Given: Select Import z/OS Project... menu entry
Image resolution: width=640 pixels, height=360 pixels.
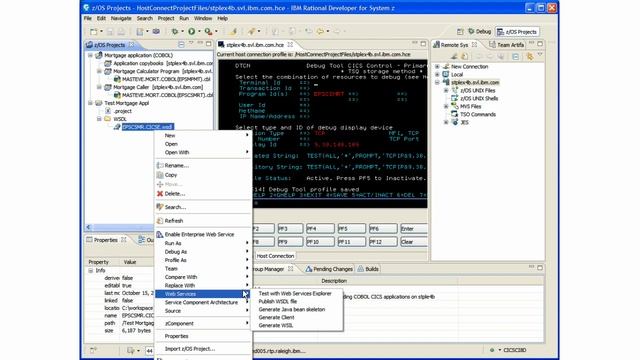Looking at the screenshot, I should coord(203,349).
